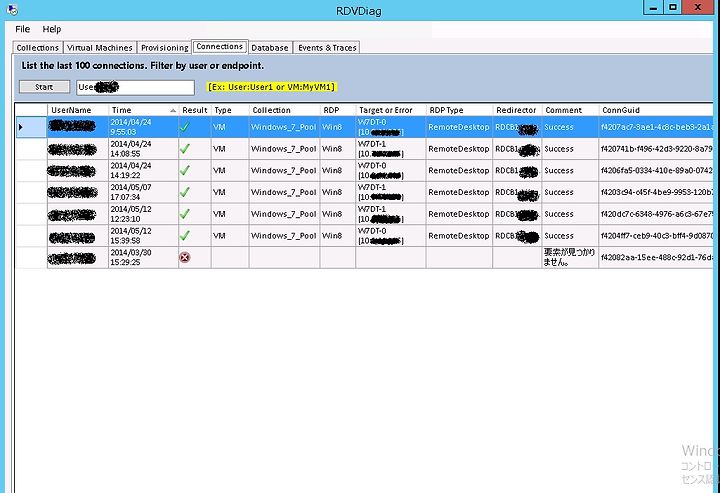Click the Target or Error column header
The height and width of the screenshot is (493, 720).
point(391,110)
